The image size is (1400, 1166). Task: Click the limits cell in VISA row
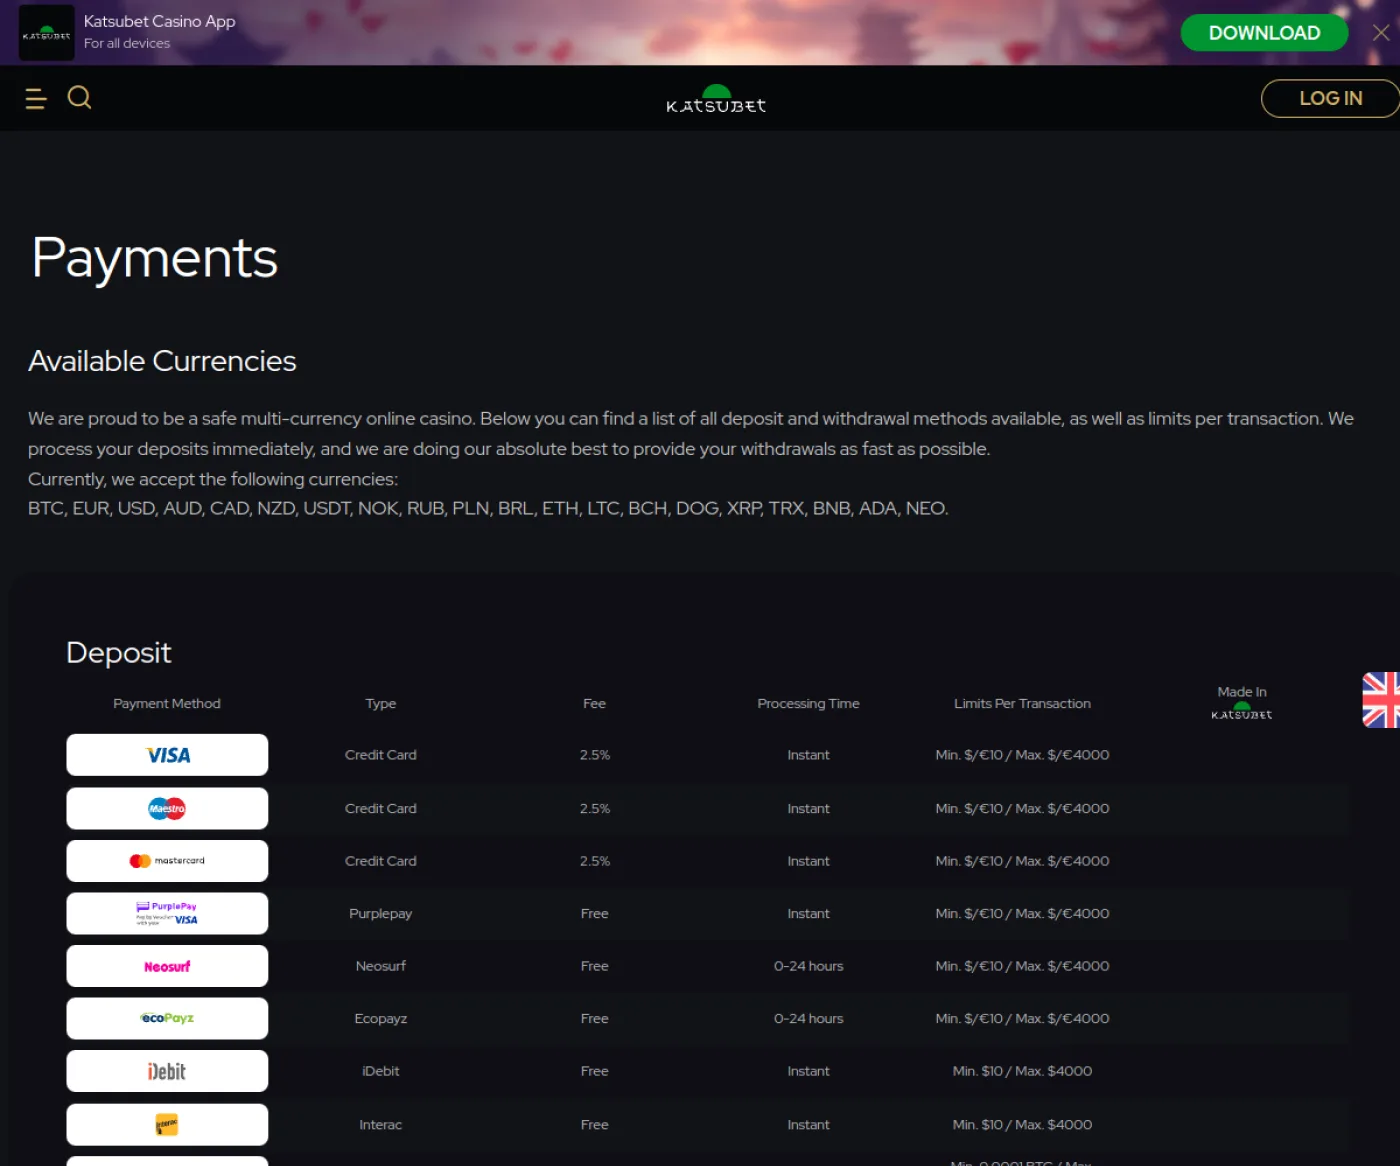1022,755
